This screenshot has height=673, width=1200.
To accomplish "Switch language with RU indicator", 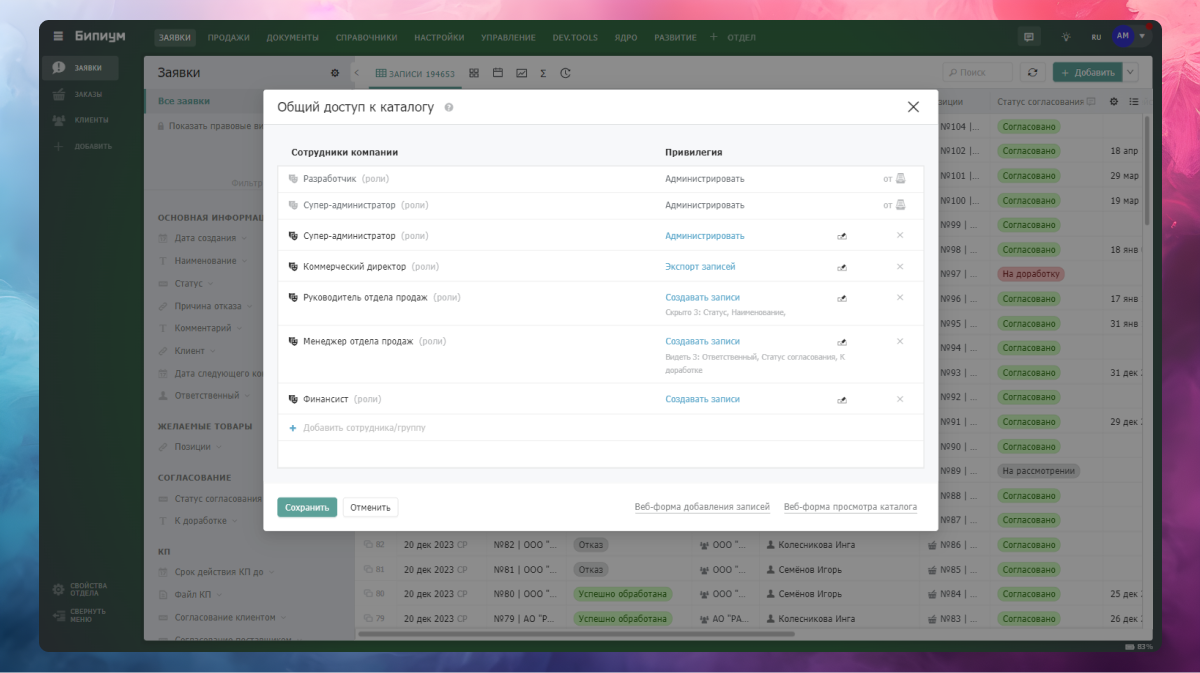I will [1096, 37].
